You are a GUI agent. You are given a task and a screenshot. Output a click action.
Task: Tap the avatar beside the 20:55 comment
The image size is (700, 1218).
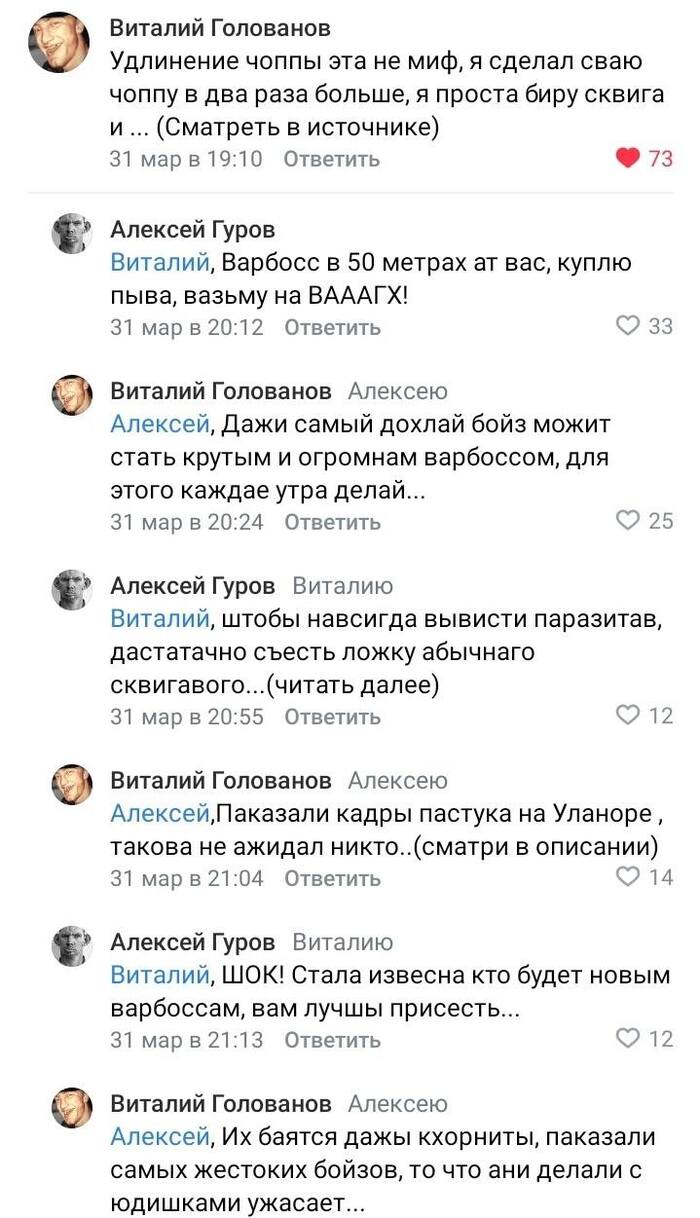(x=71, y=589)
